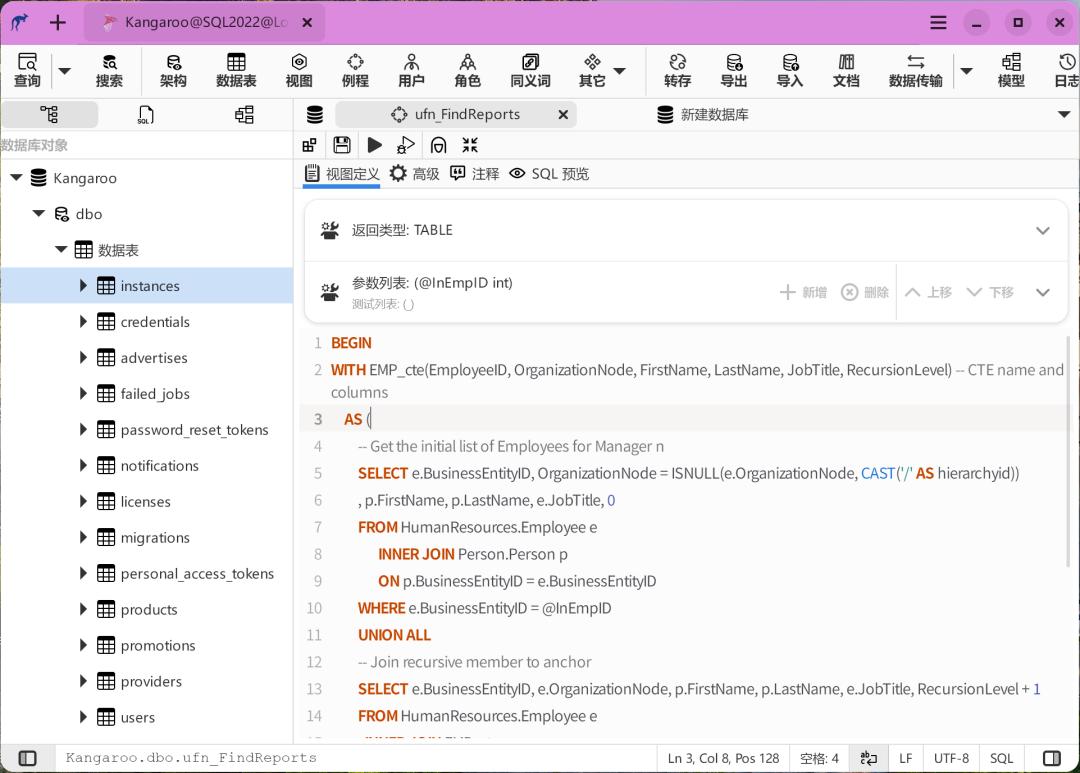The width and height of the screenshot is (1080, 773).
Task: Click the debug run icon beside play
Action: 406,145
